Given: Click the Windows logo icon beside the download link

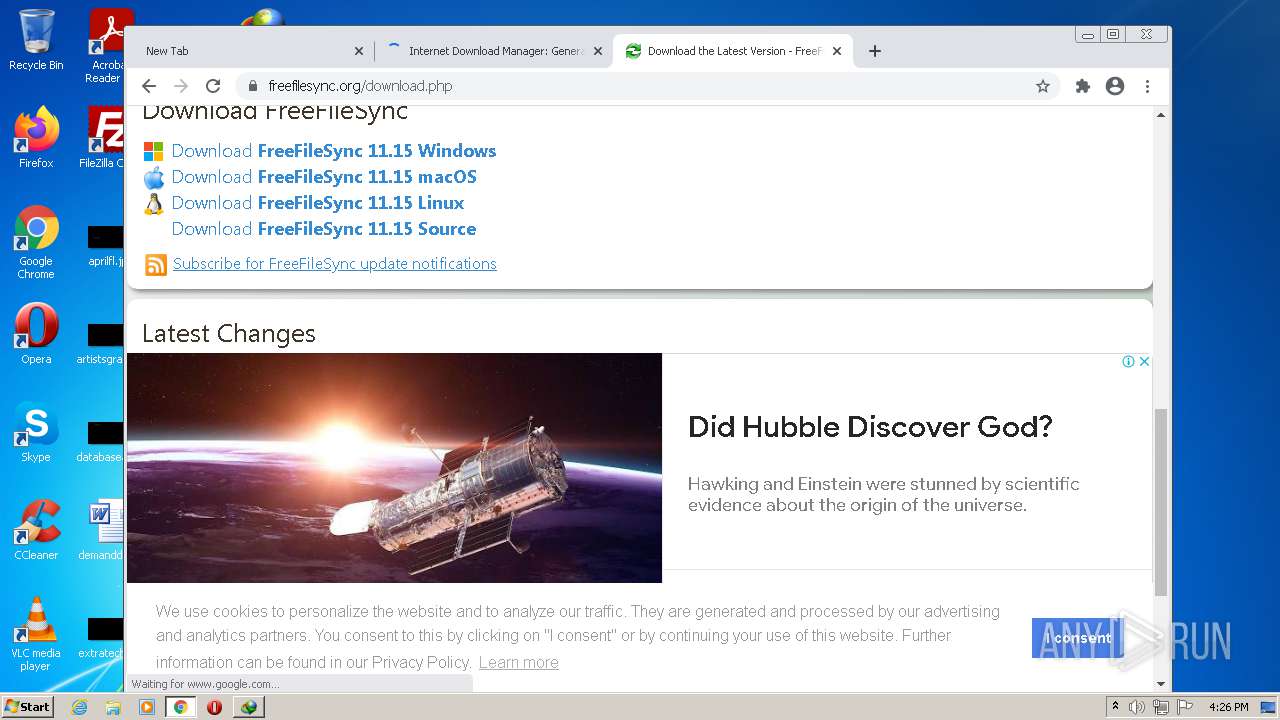Looking at the screenshot, I should [x=153, y=152].
